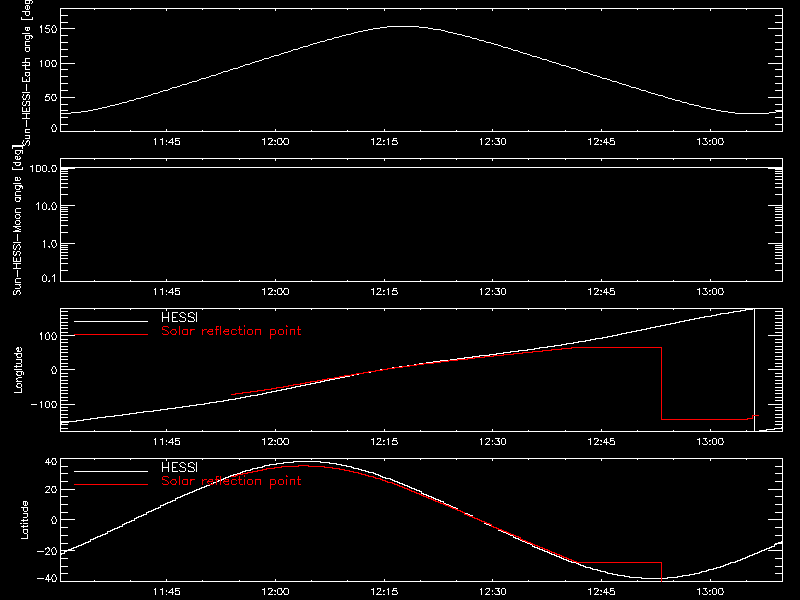
Task: Click the Longitude axis title
Action: (18, 370)
